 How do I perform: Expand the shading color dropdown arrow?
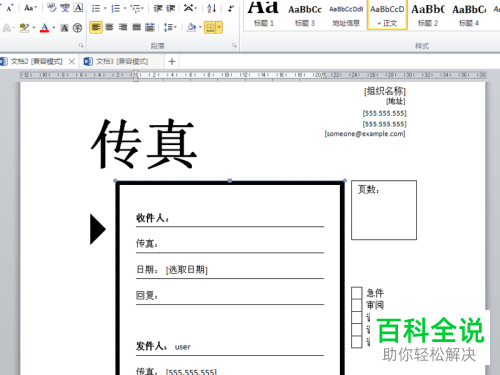(200, 27)
